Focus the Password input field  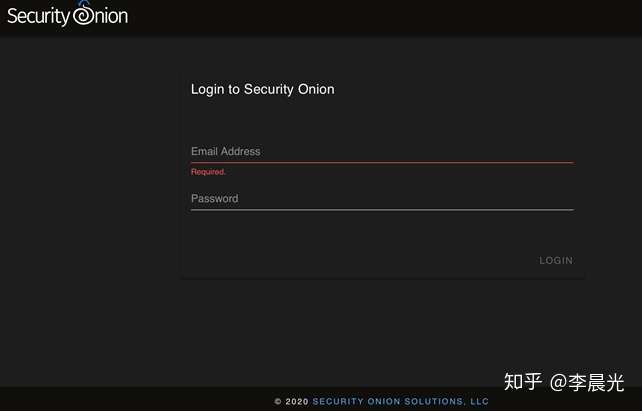pos(381,198)
